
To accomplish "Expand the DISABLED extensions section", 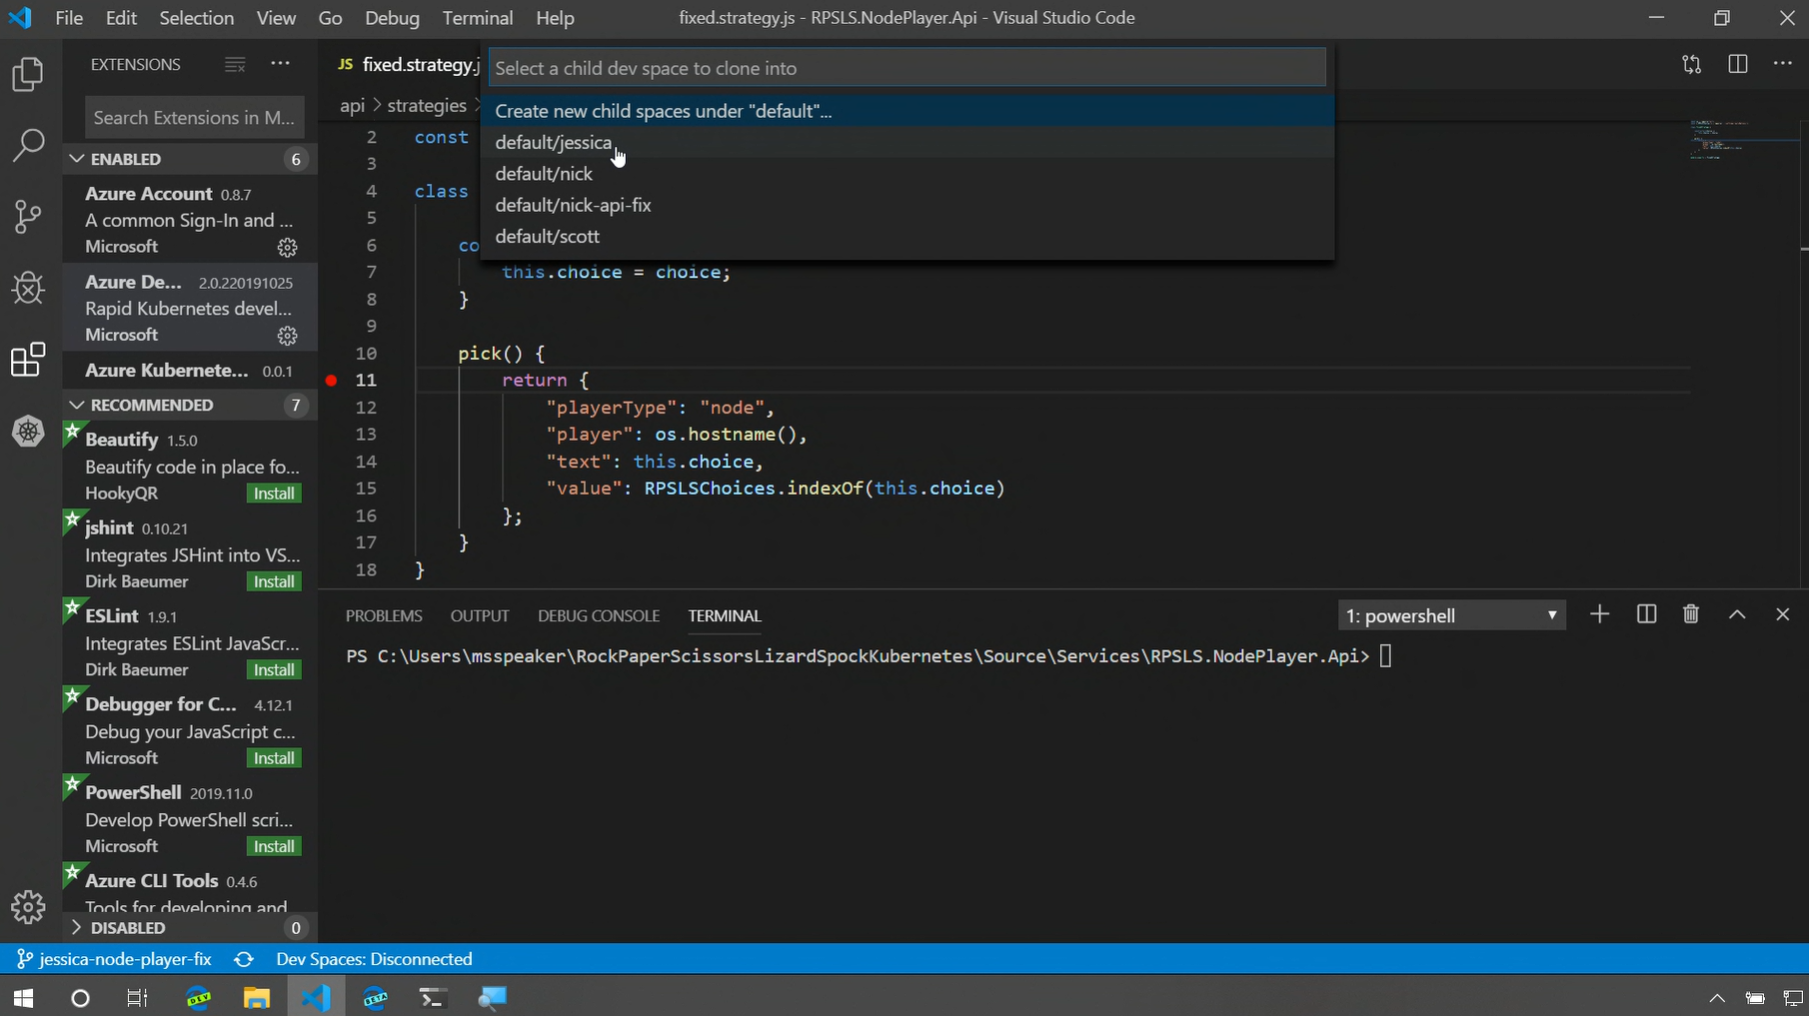I will click(x=77, y=928).
